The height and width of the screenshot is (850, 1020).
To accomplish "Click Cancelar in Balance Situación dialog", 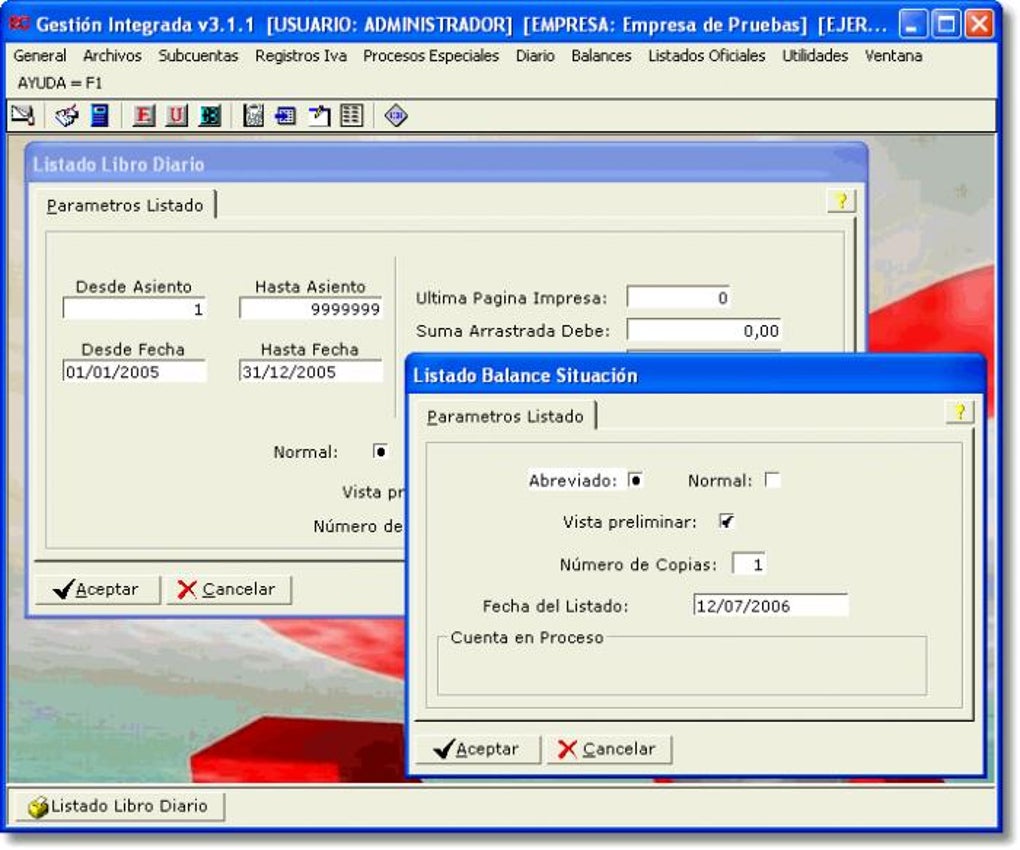I will pos(608,749).
